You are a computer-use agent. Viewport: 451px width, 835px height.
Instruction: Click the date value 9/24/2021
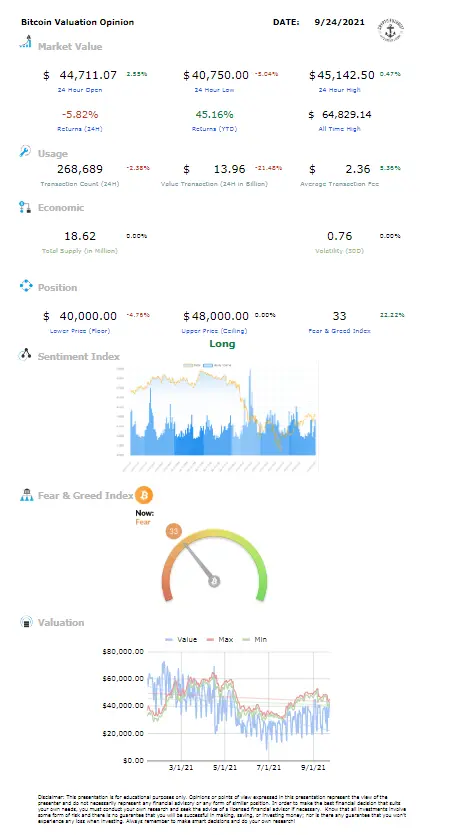[x=340, y=22]
